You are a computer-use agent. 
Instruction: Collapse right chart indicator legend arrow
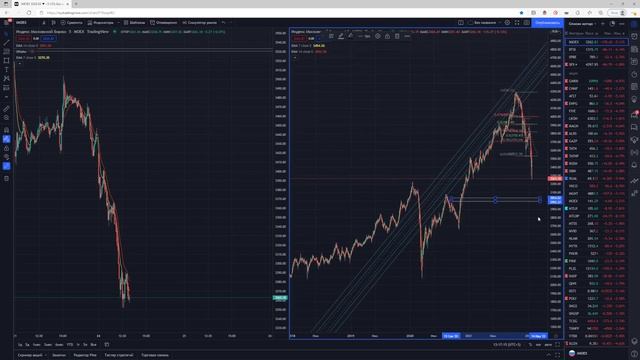tap(295, 58)
